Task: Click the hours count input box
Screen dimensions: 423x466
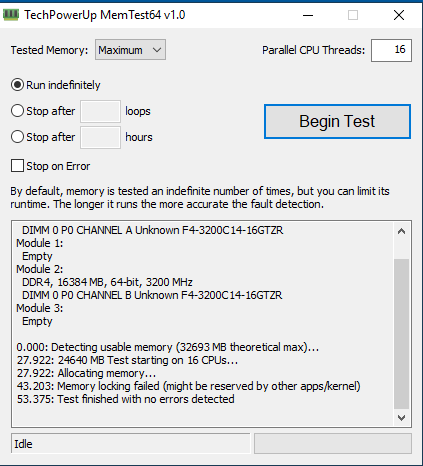Action: tap(100, 137)
